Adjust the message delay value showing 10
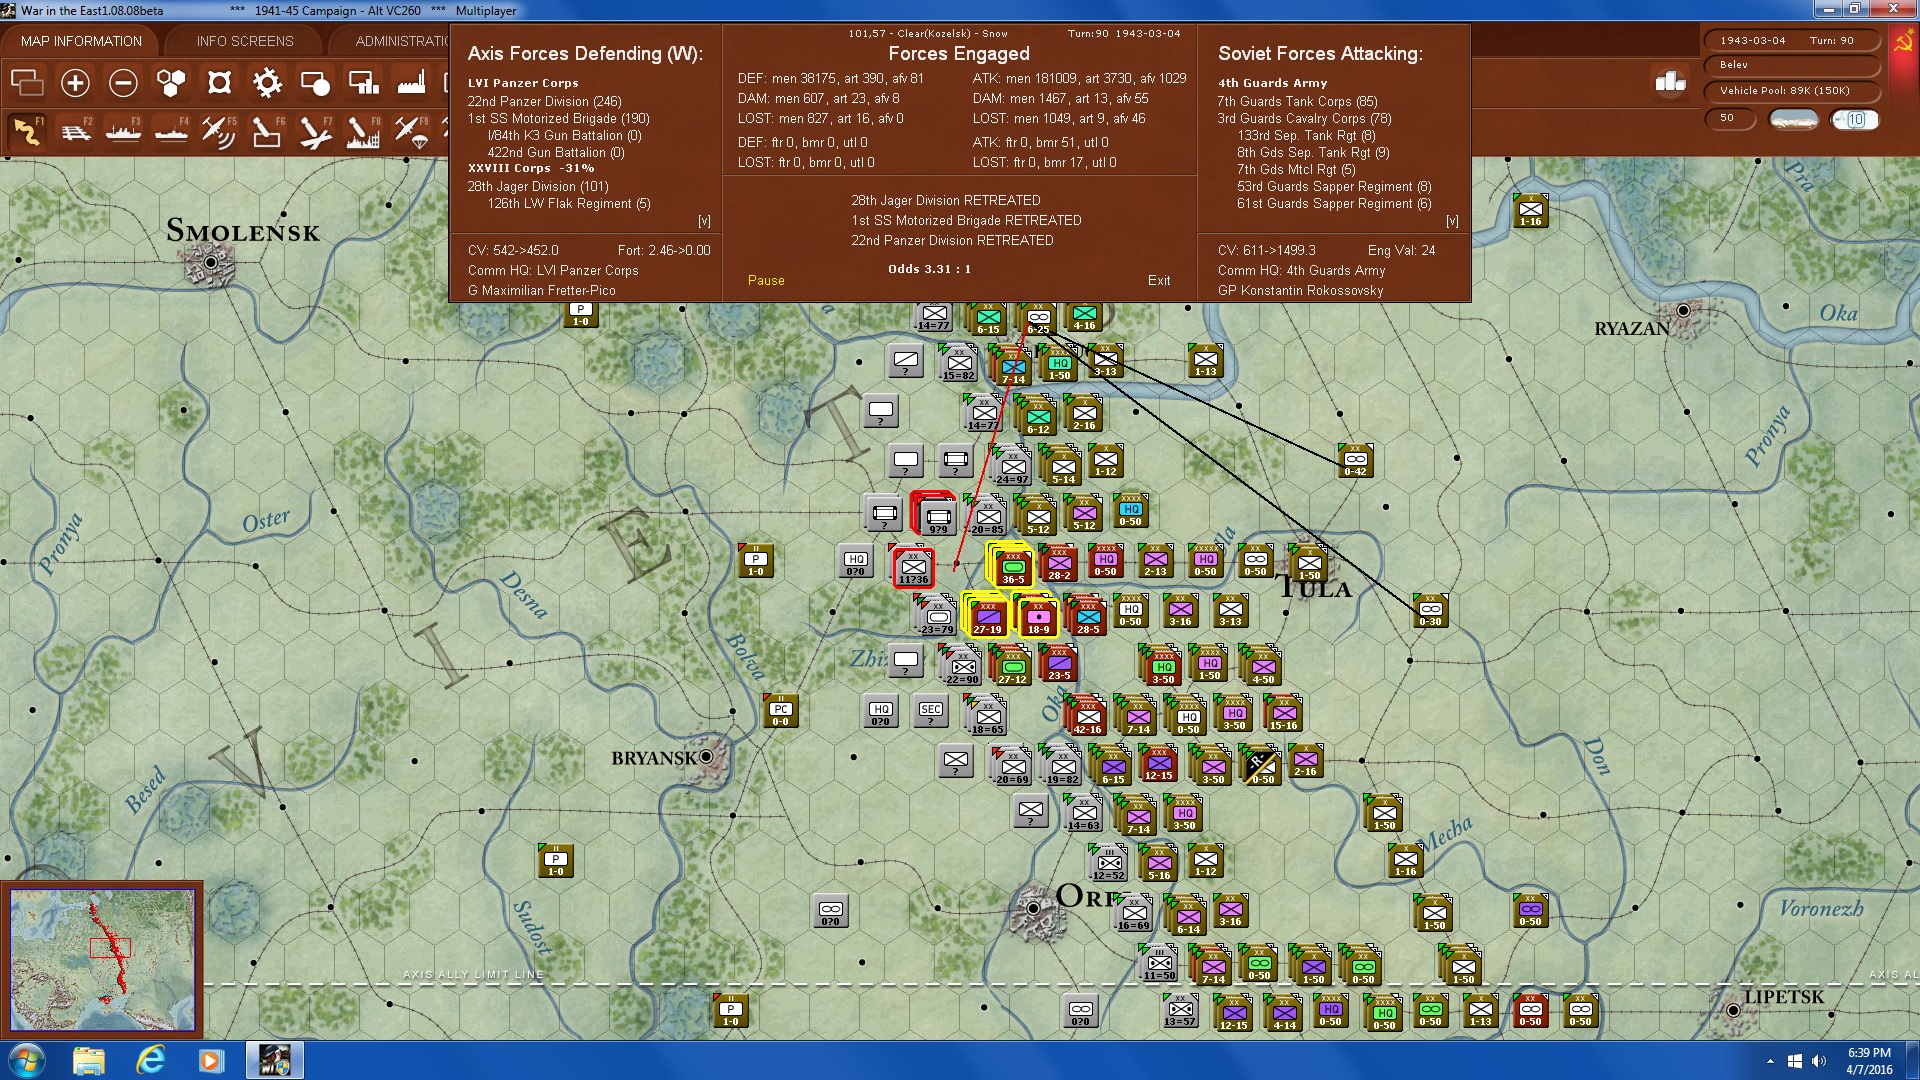Image resolution: width=1920 pixels, height=1080 pixels. point(1855,119)
